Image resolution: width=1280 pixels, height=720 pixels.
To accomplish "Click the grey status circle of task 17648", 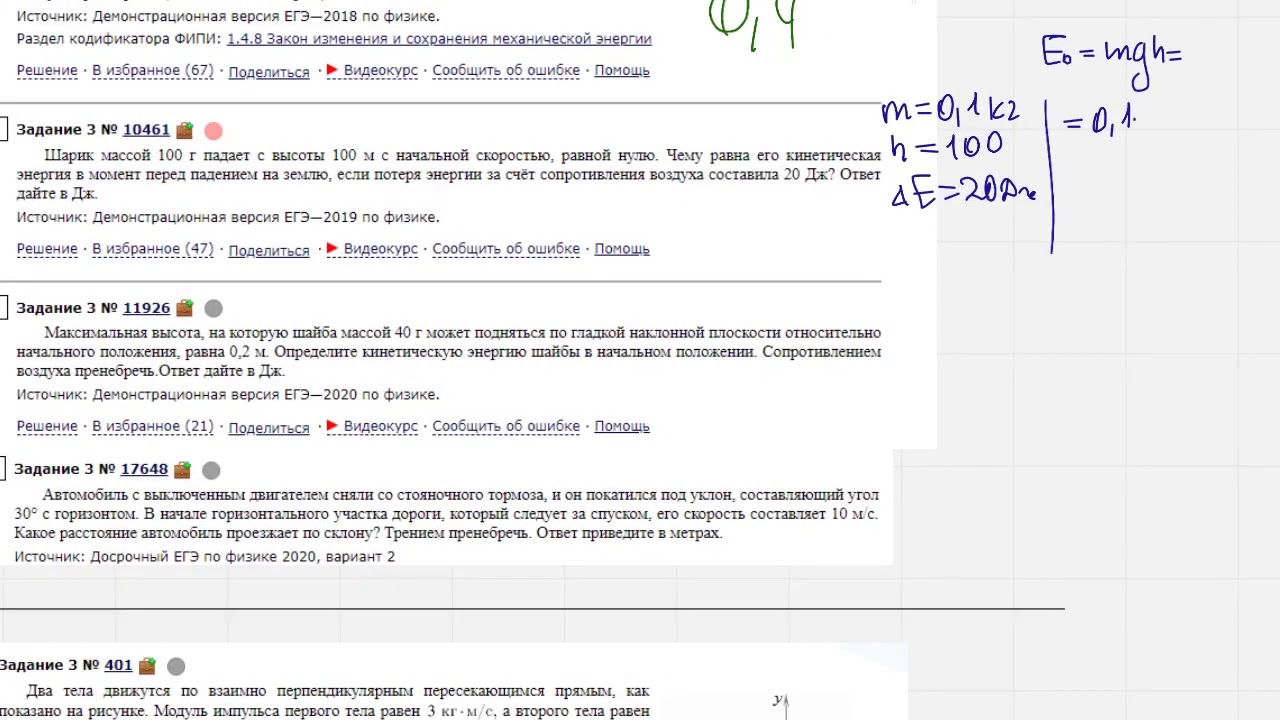I will (x=211, y=470).
